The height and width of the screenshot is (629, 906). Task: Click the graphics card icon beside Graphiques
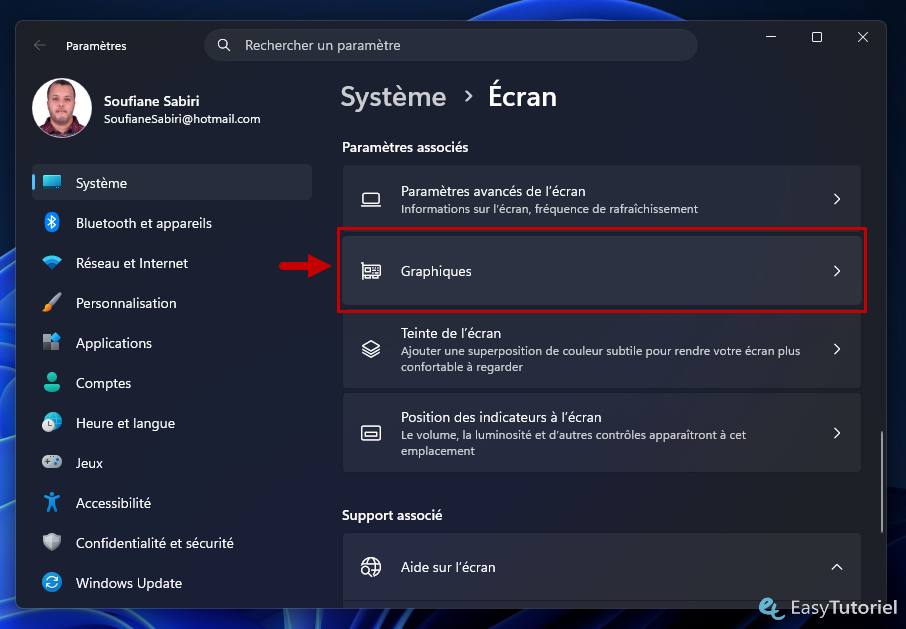coord(371,271)
